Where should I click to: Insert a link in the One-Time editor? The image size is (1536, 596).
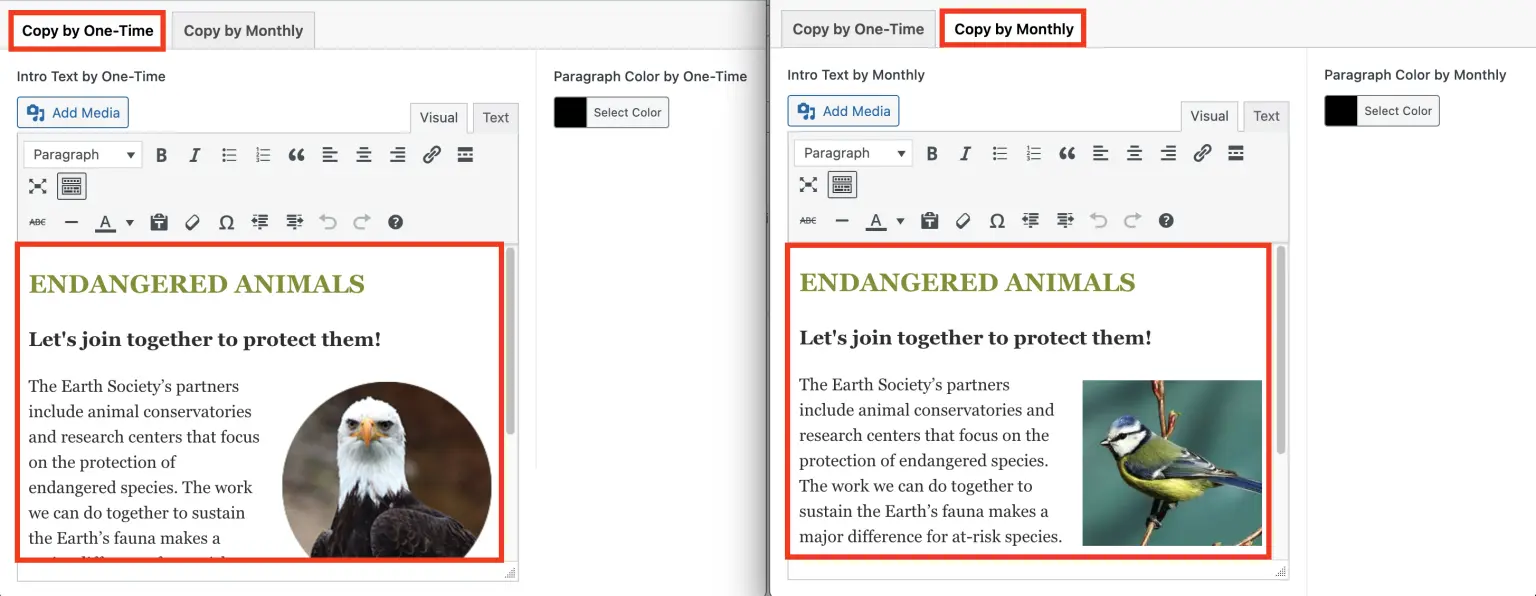tap(431, 155)
